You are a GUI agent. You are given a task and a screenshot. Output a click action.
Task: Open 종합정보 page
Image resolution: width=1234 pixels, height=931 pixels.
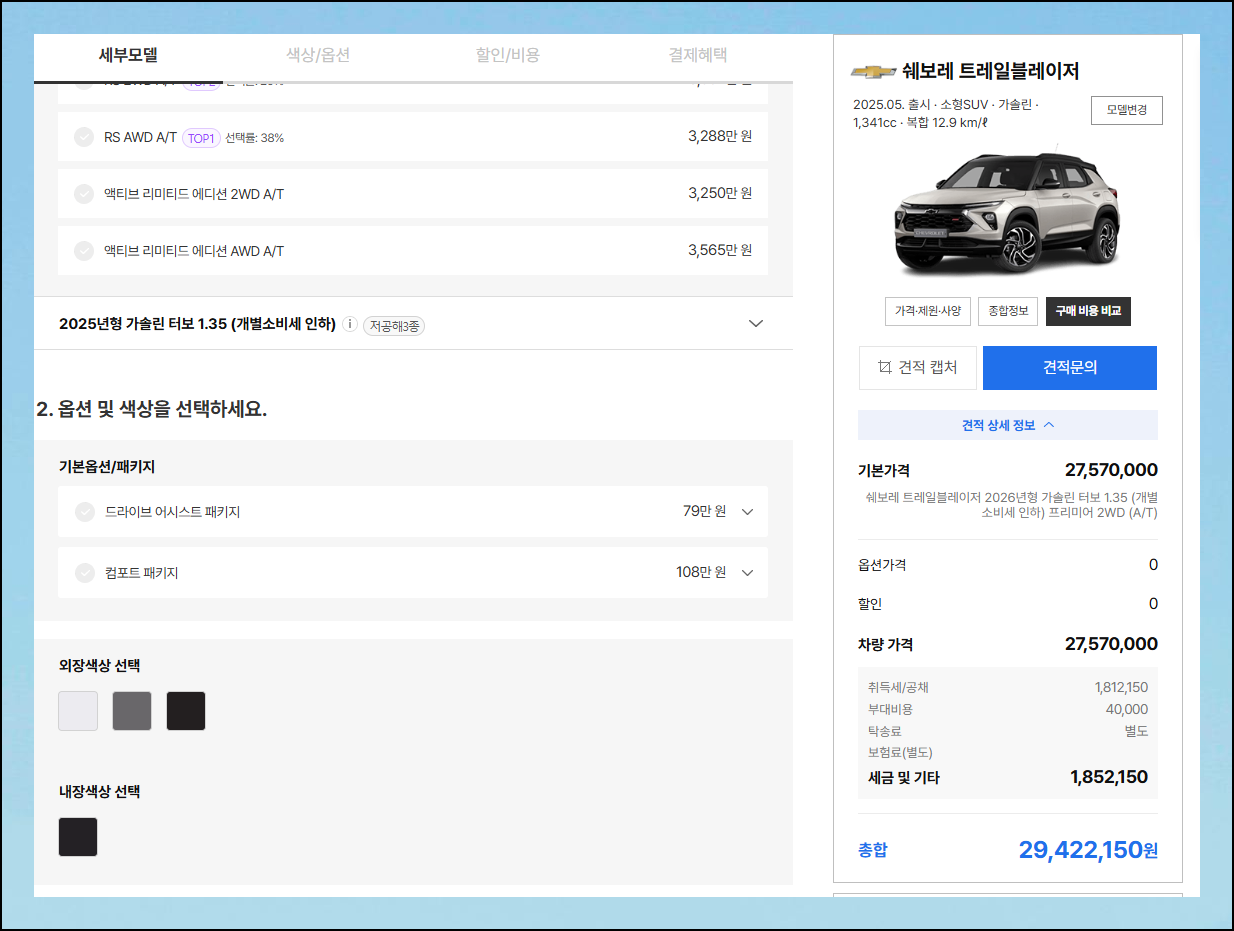[x=1008, y=311]
